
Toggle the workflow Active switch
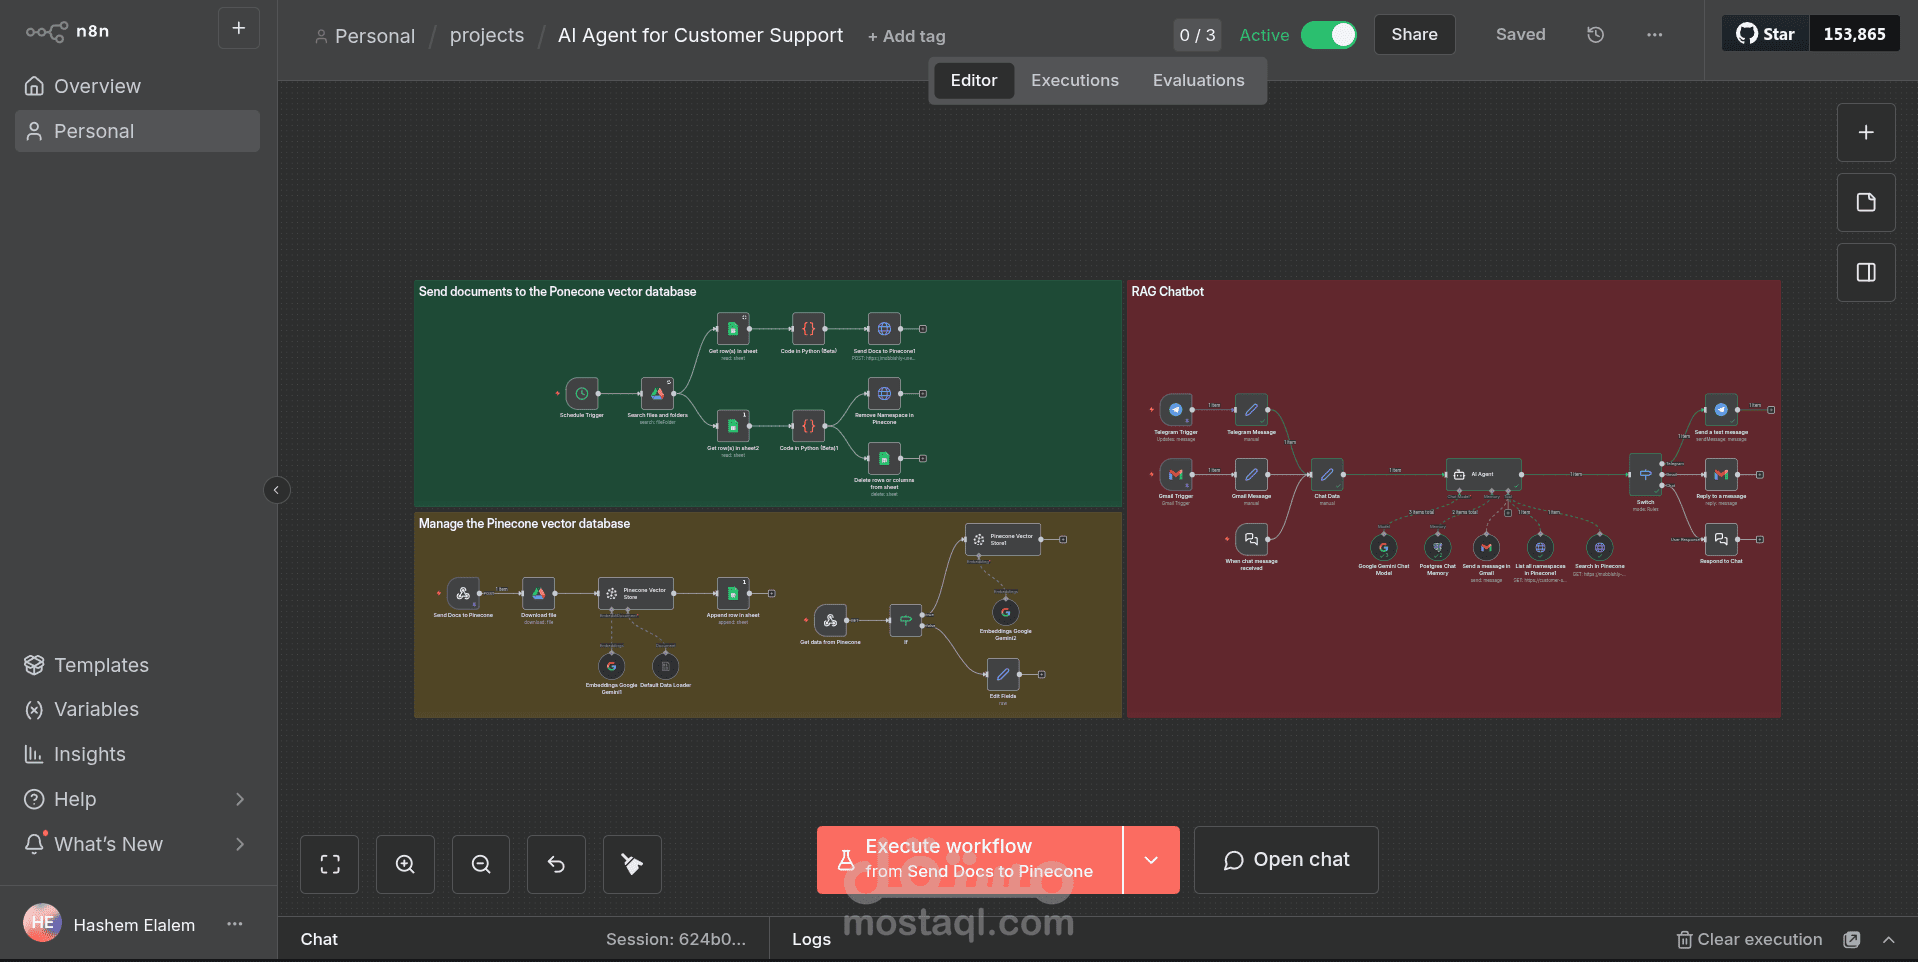1329,35
